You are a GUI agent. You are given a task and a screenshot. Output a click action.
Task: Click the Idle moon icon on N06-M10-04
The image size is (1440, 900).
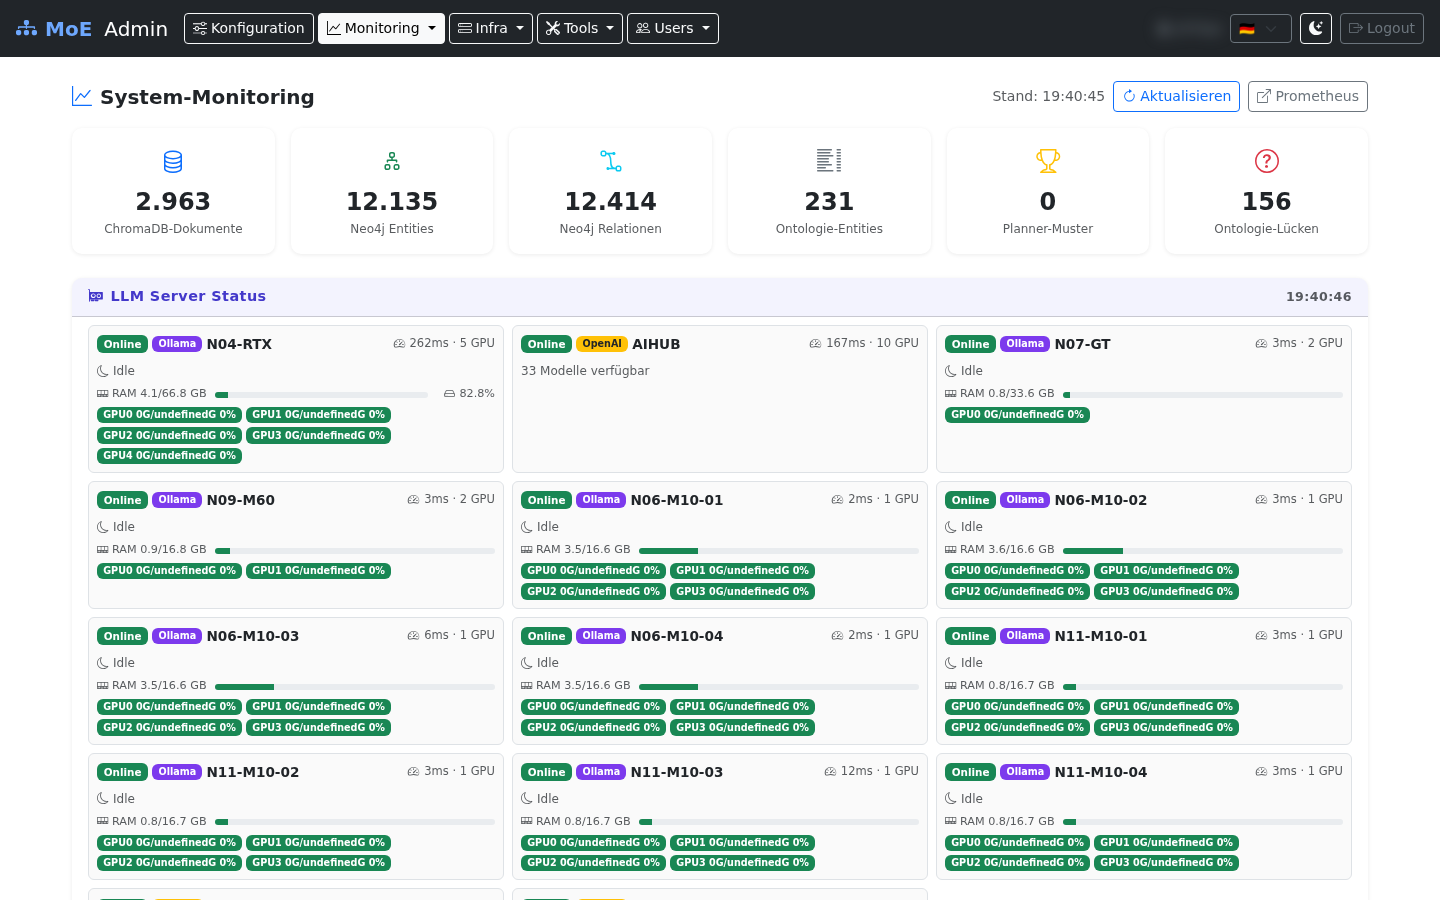pyautogui.click(x=527, y=663)
